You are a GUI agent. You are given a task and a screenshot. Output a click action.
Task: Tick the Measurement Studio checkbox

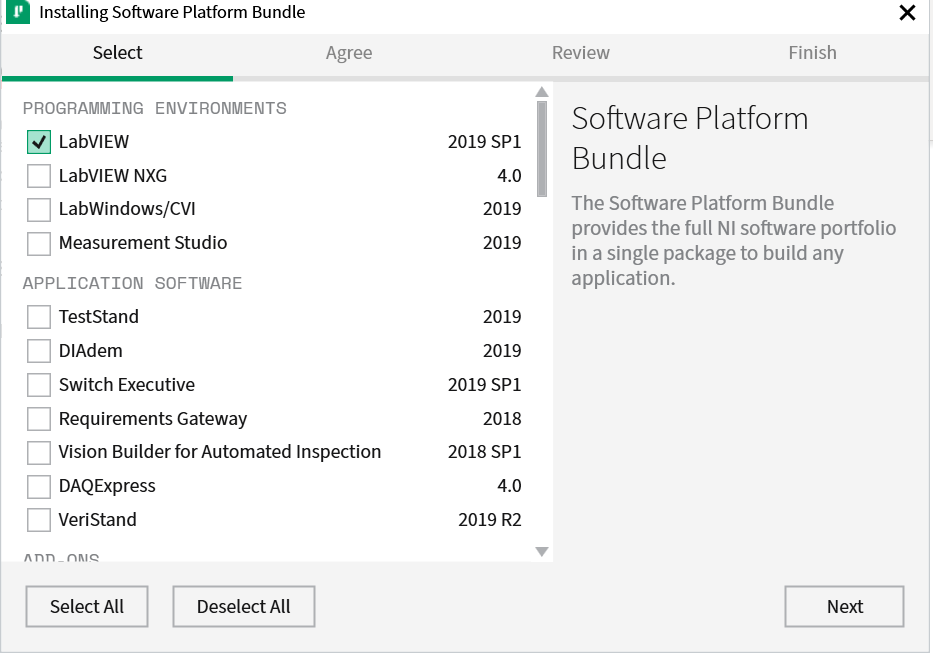click(39, 243)
